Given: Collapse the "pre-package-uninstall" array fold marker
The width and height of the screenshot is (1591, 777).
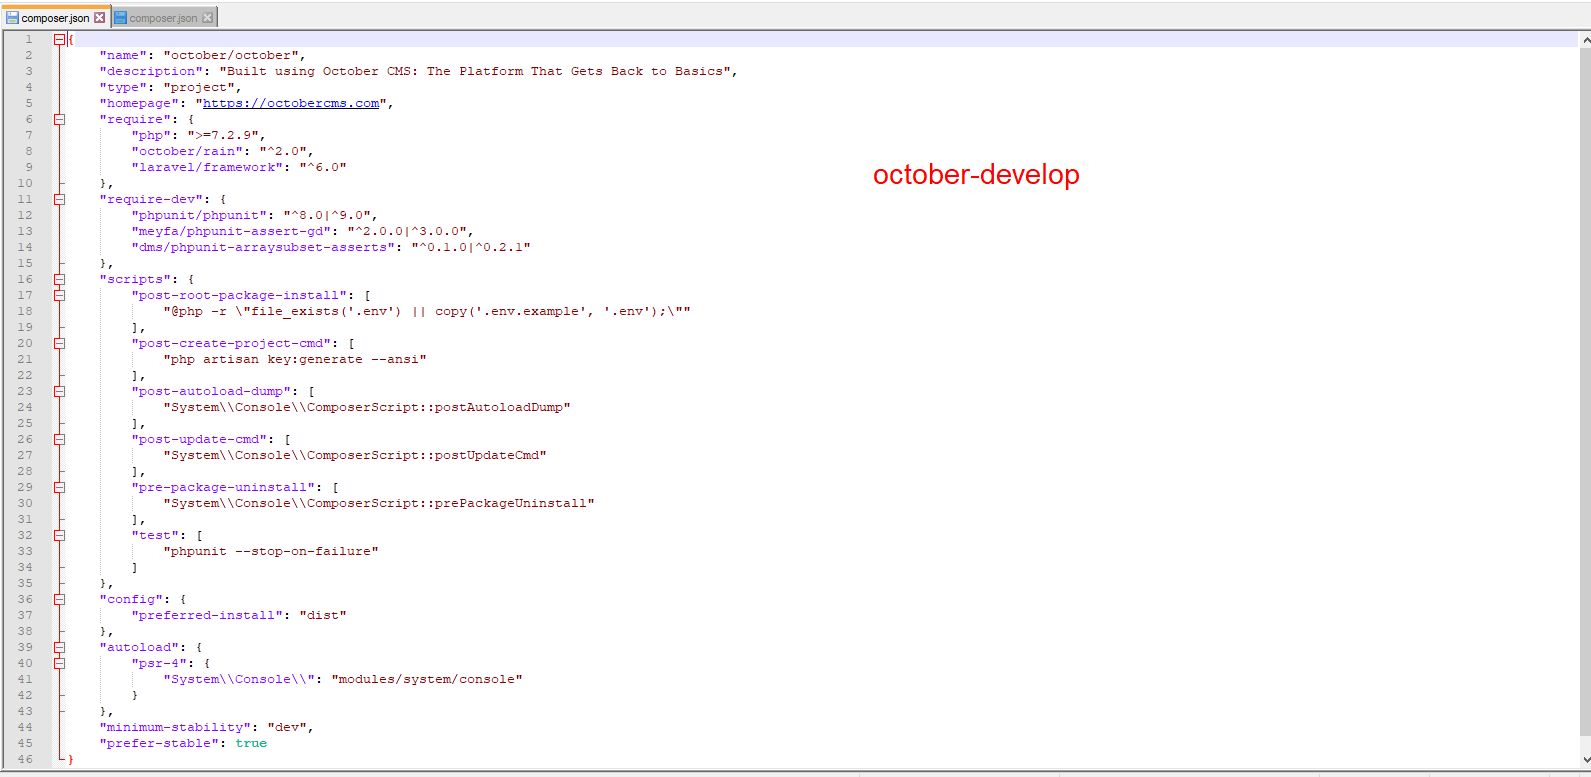Looking at the screenshot, I should point(59,487).
